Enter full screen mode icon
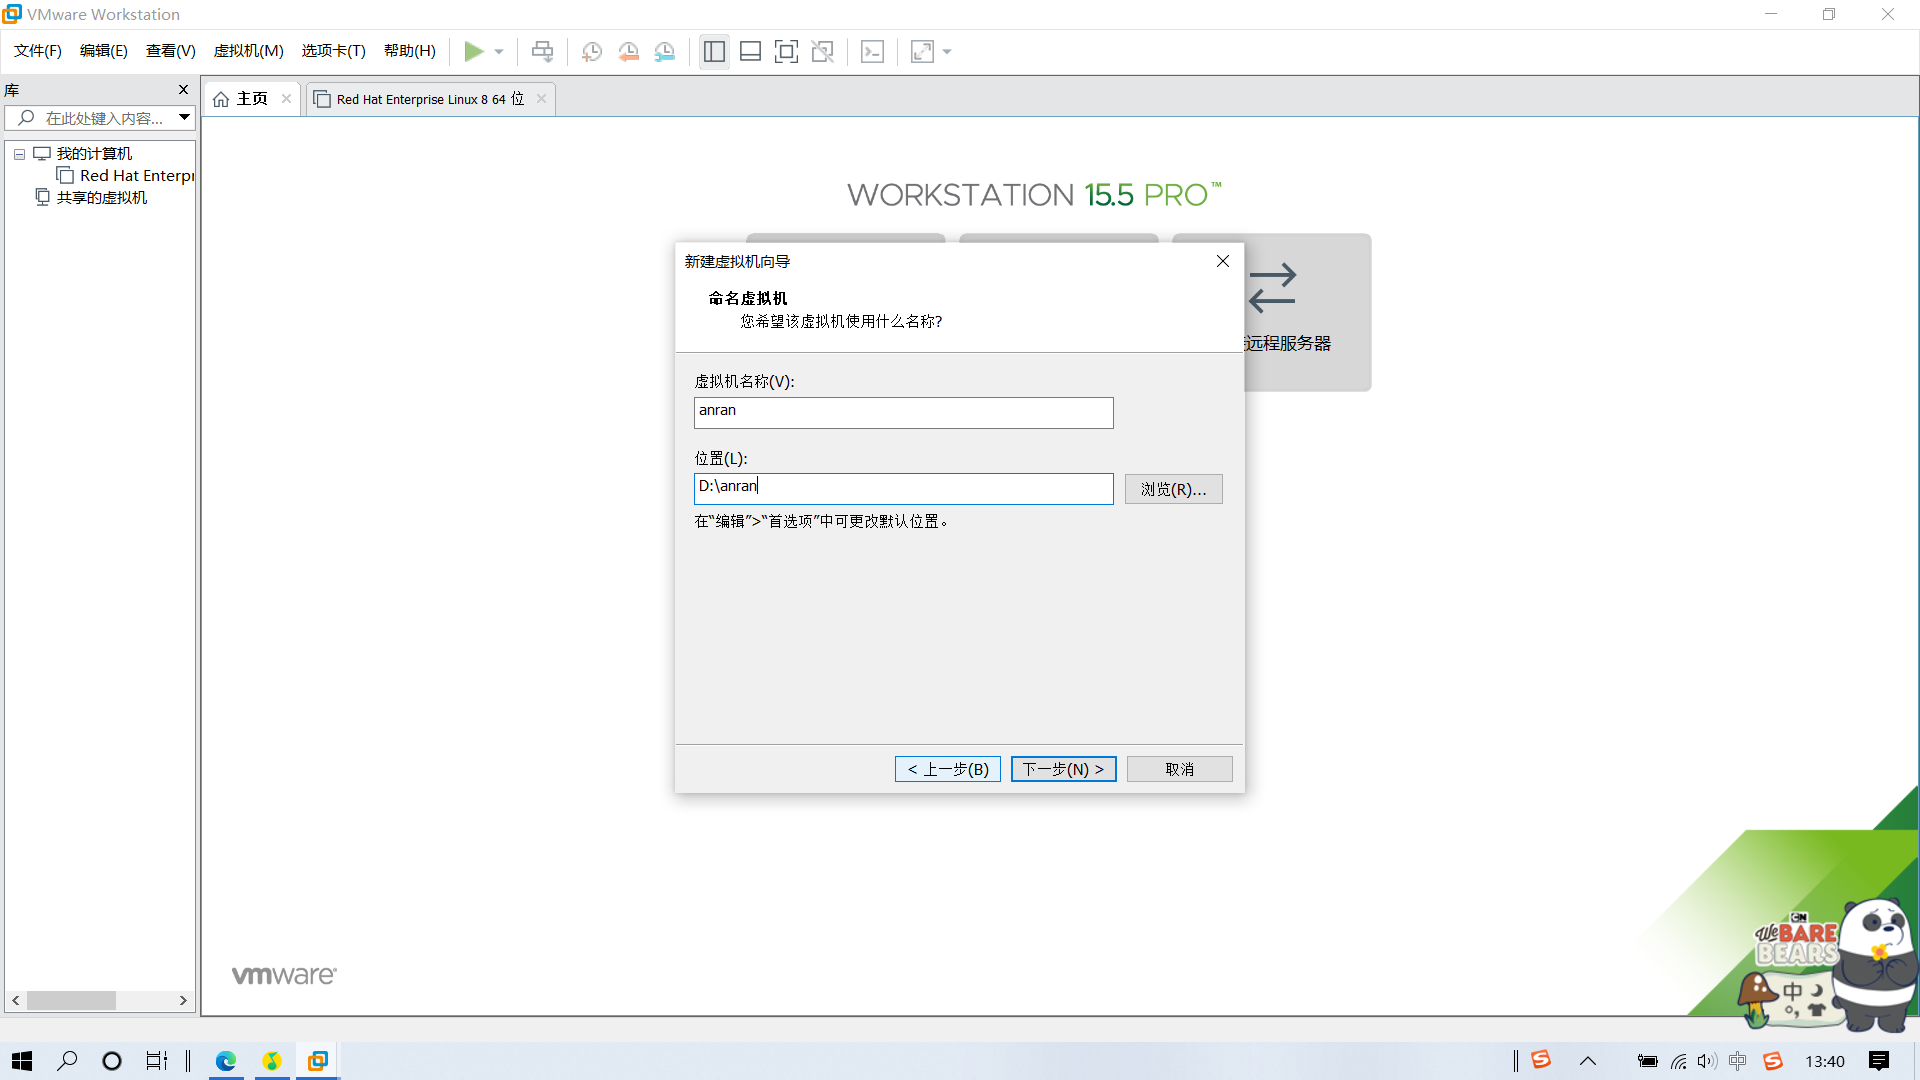Screen dimensions: 1920x1080 tap(786, 51)
